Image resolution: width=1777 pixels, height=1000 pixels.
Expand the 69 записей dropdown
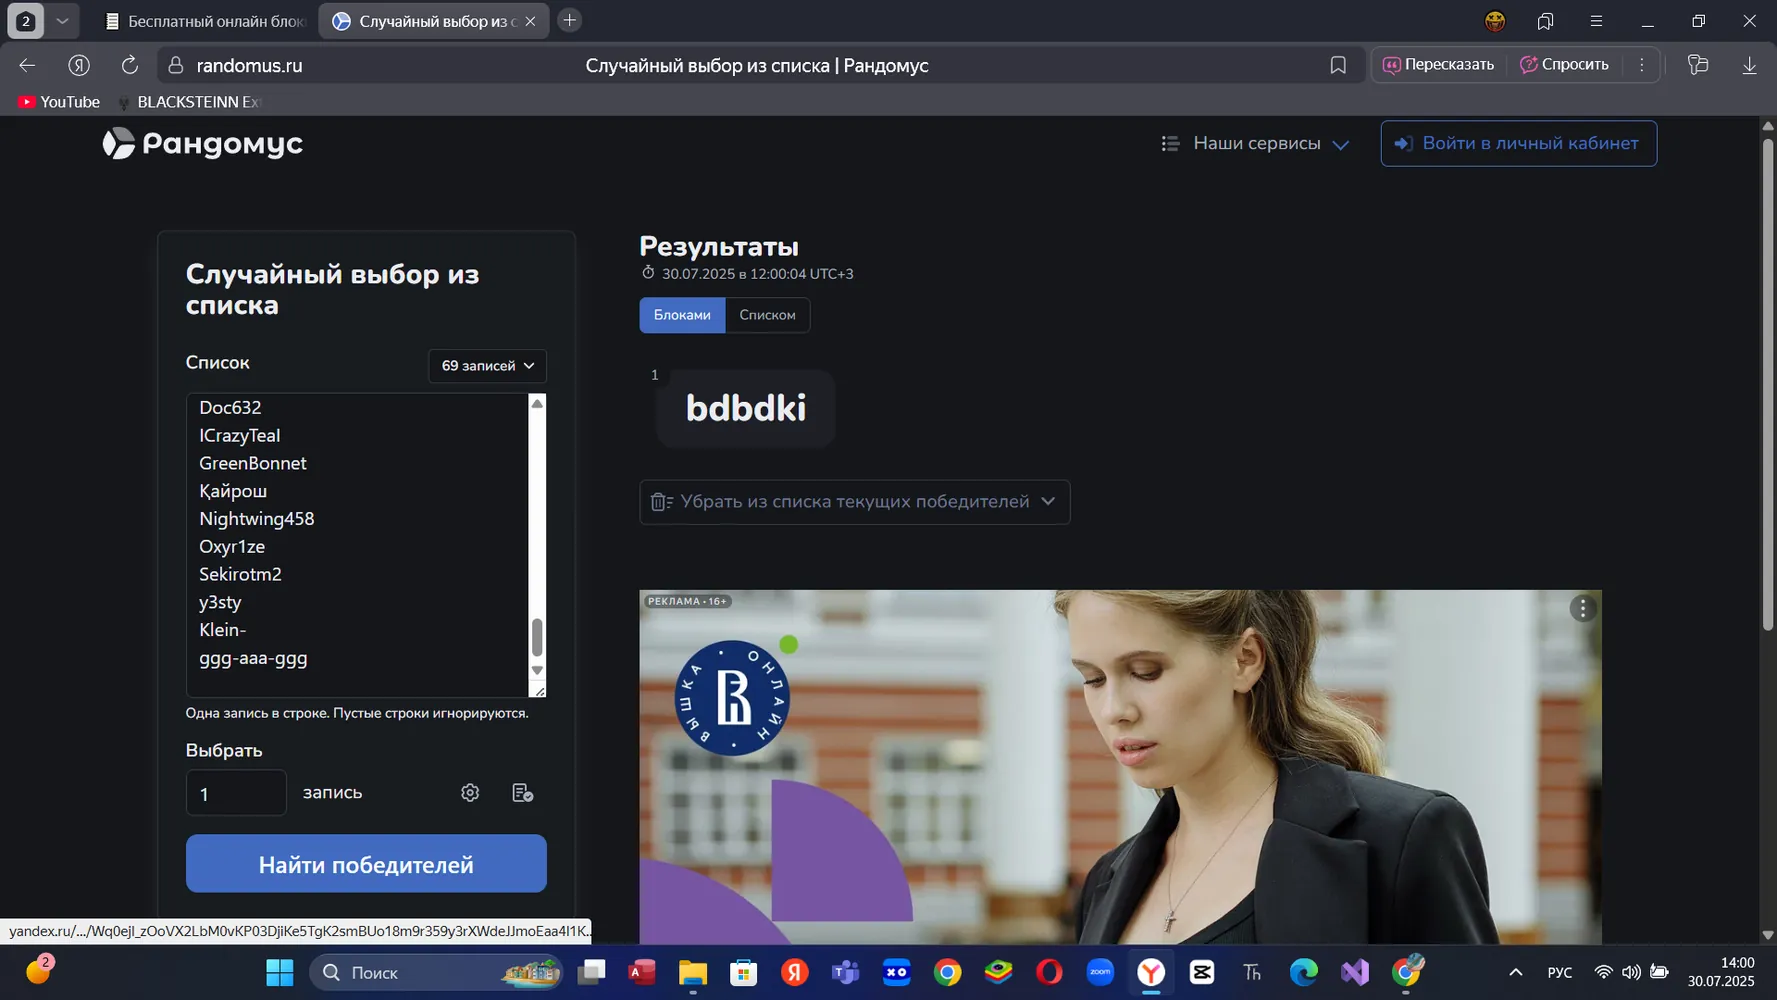click(x=487, y=366)
